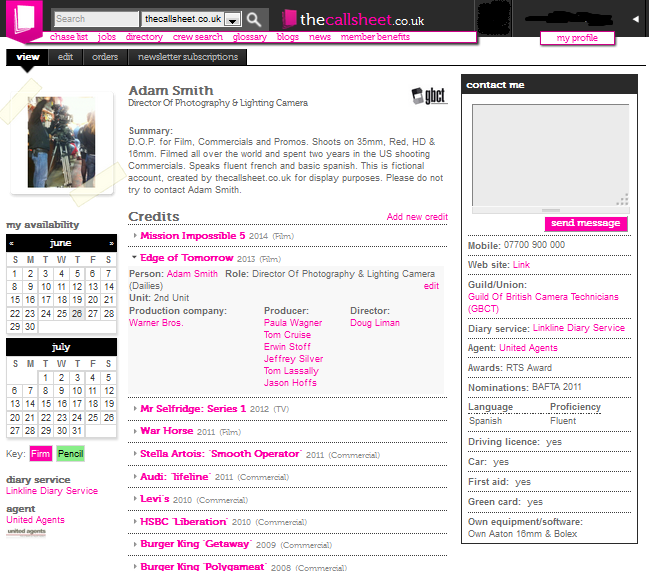Click the header collapse arrow icon
The width and height of the screenshot is (649, 571).
coord(635,19)
